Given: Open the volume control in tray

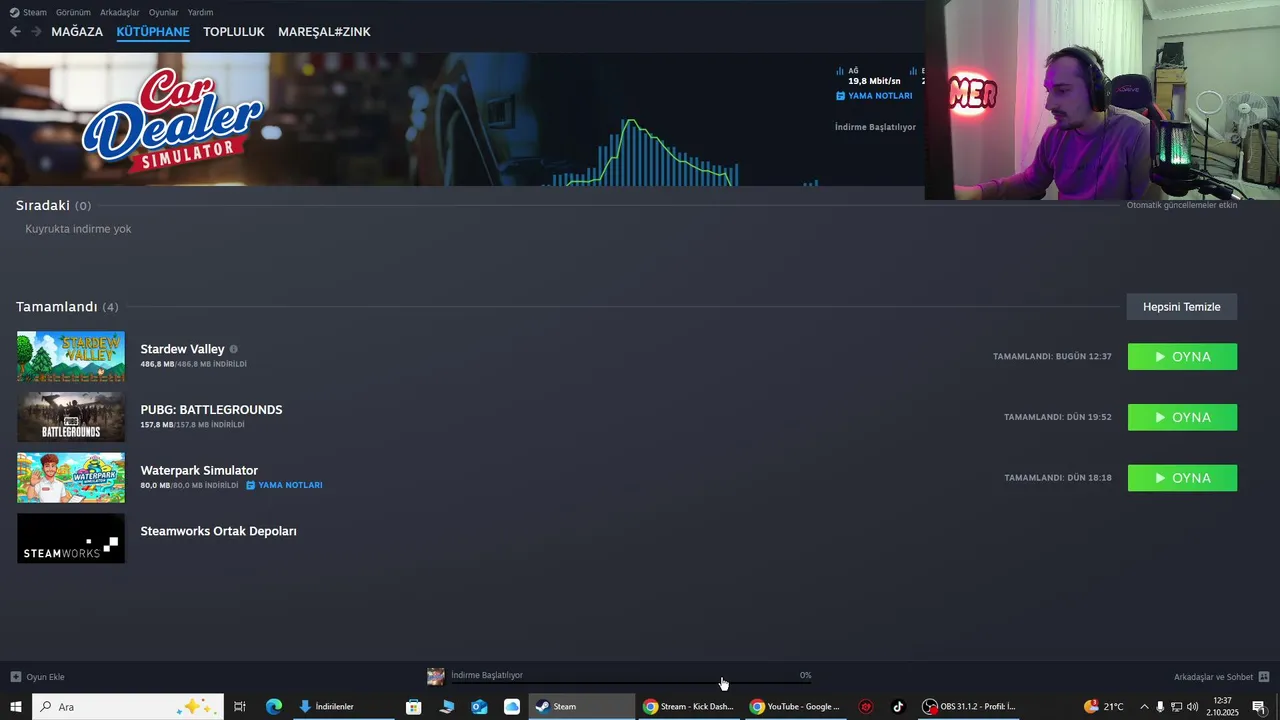Looking at the screenshot, I should click(1192, 707).
